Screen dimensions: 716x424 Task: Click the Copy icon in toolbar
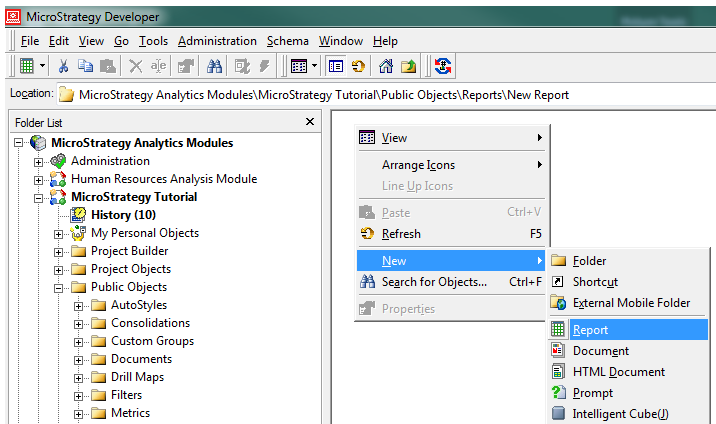point(85,66)
